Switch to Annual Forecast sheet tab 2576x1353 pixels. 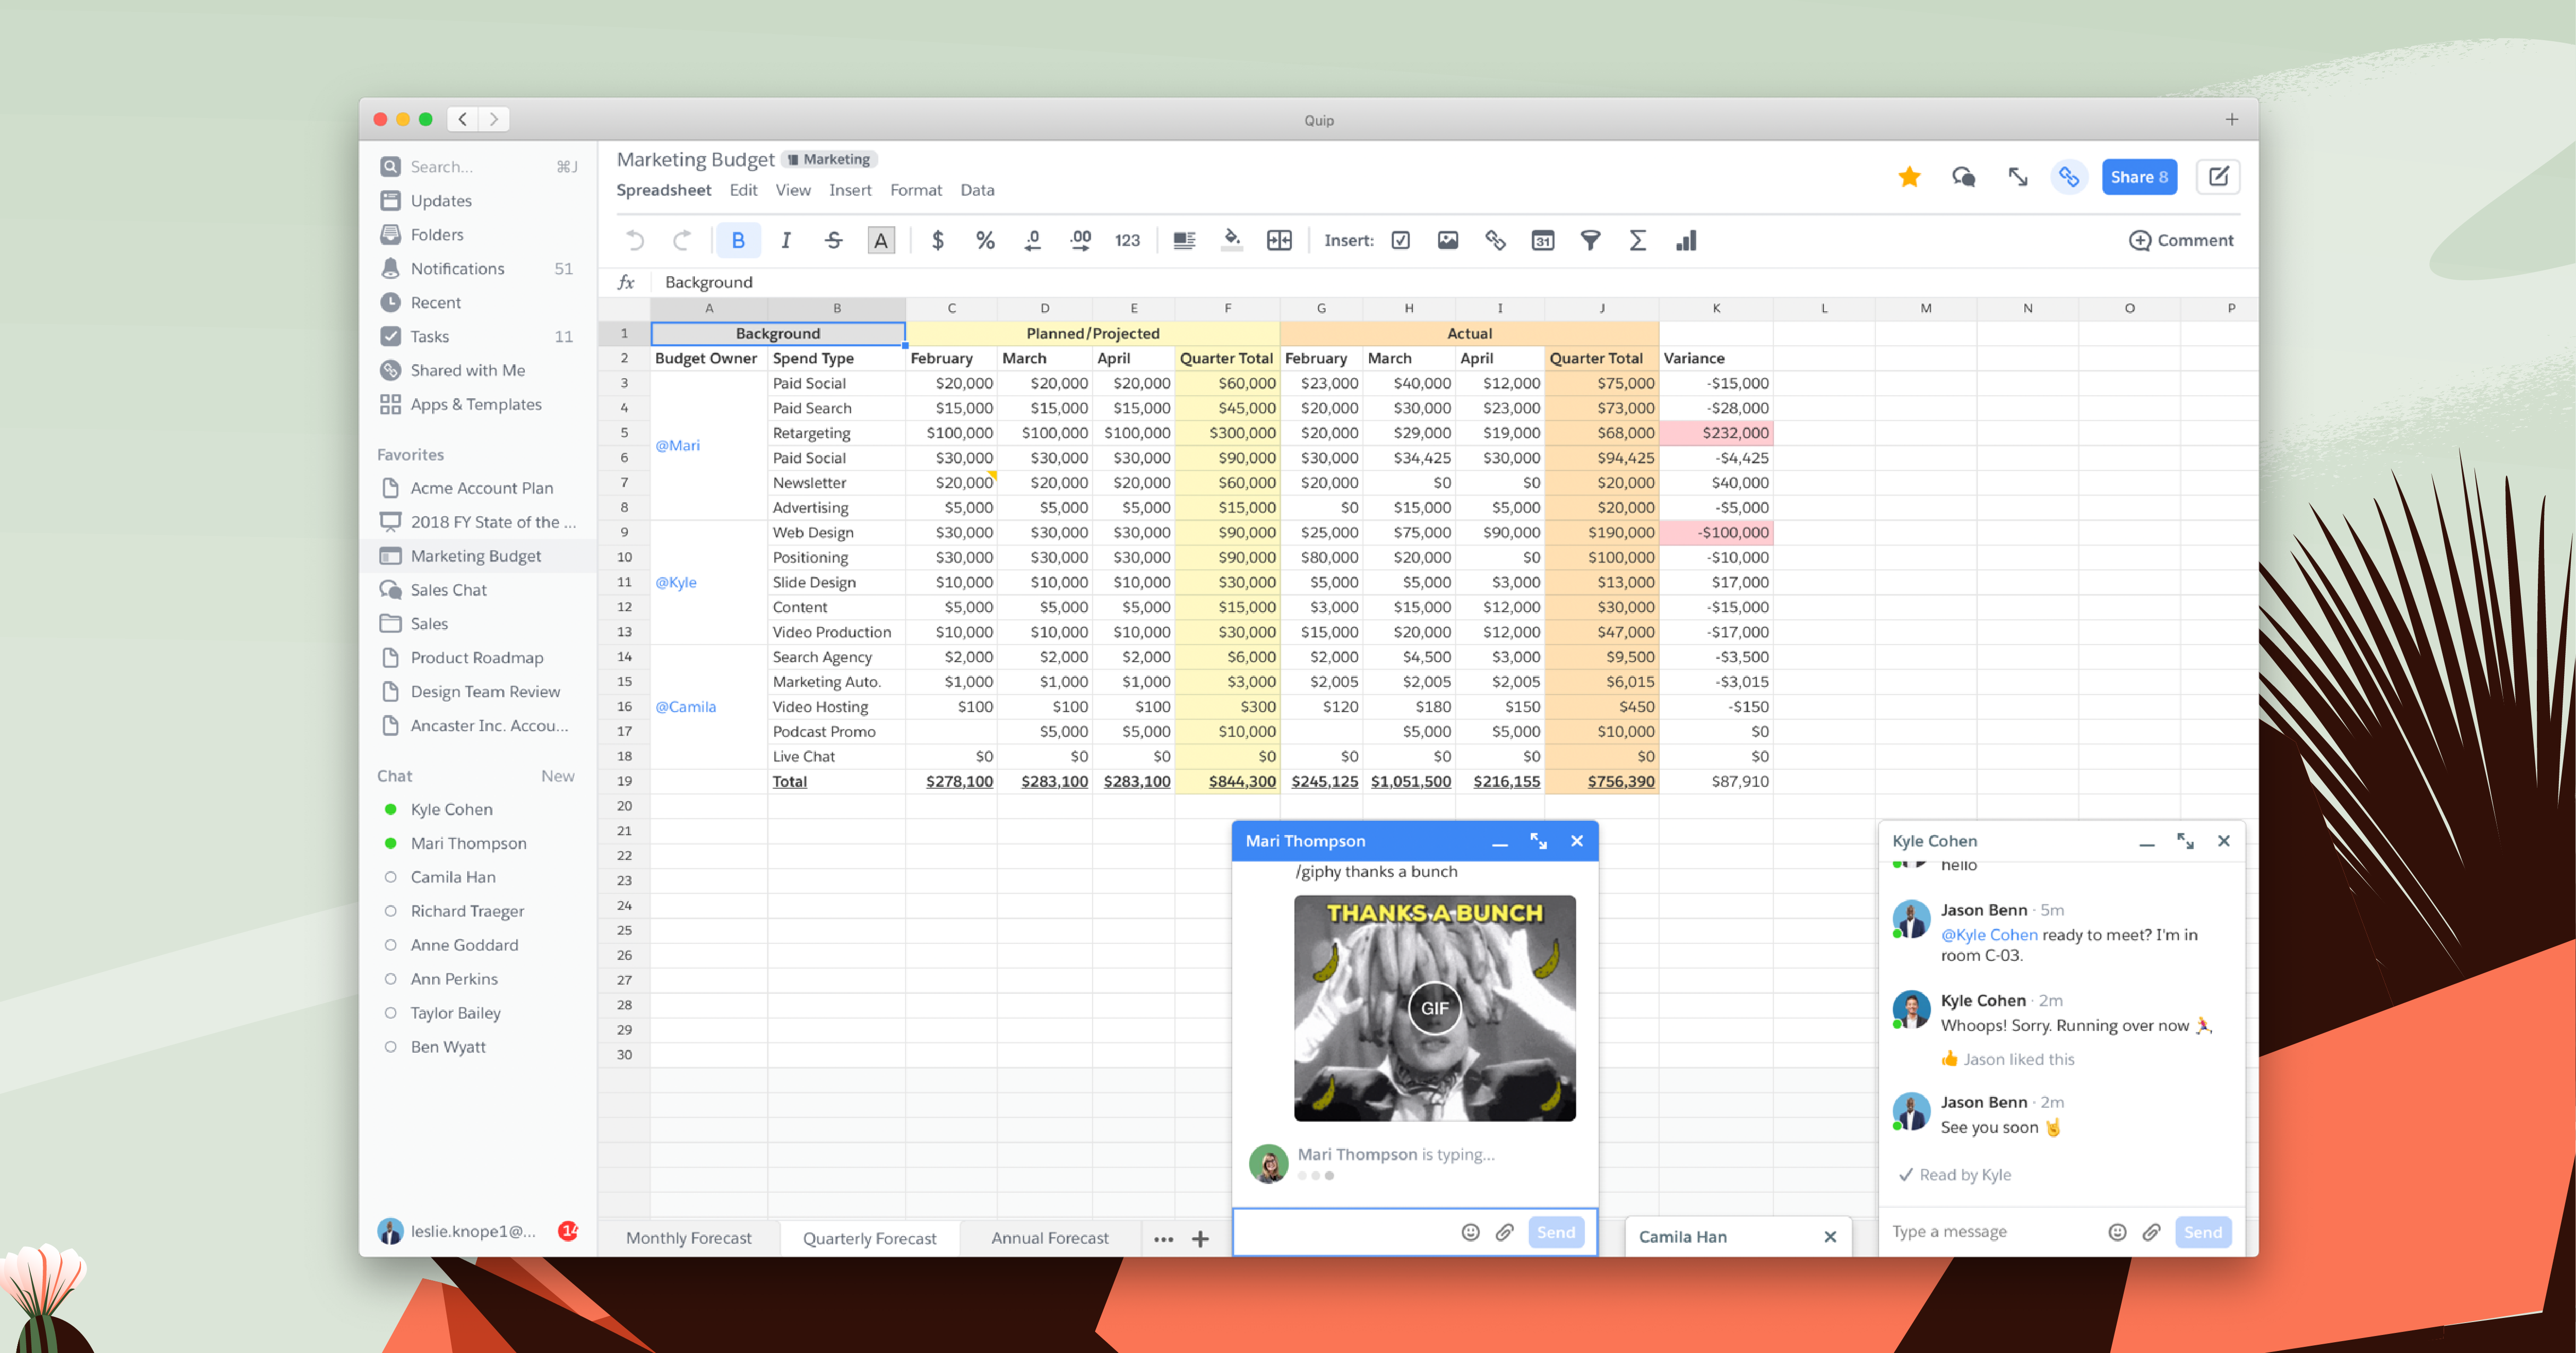click(1049, 1238)
